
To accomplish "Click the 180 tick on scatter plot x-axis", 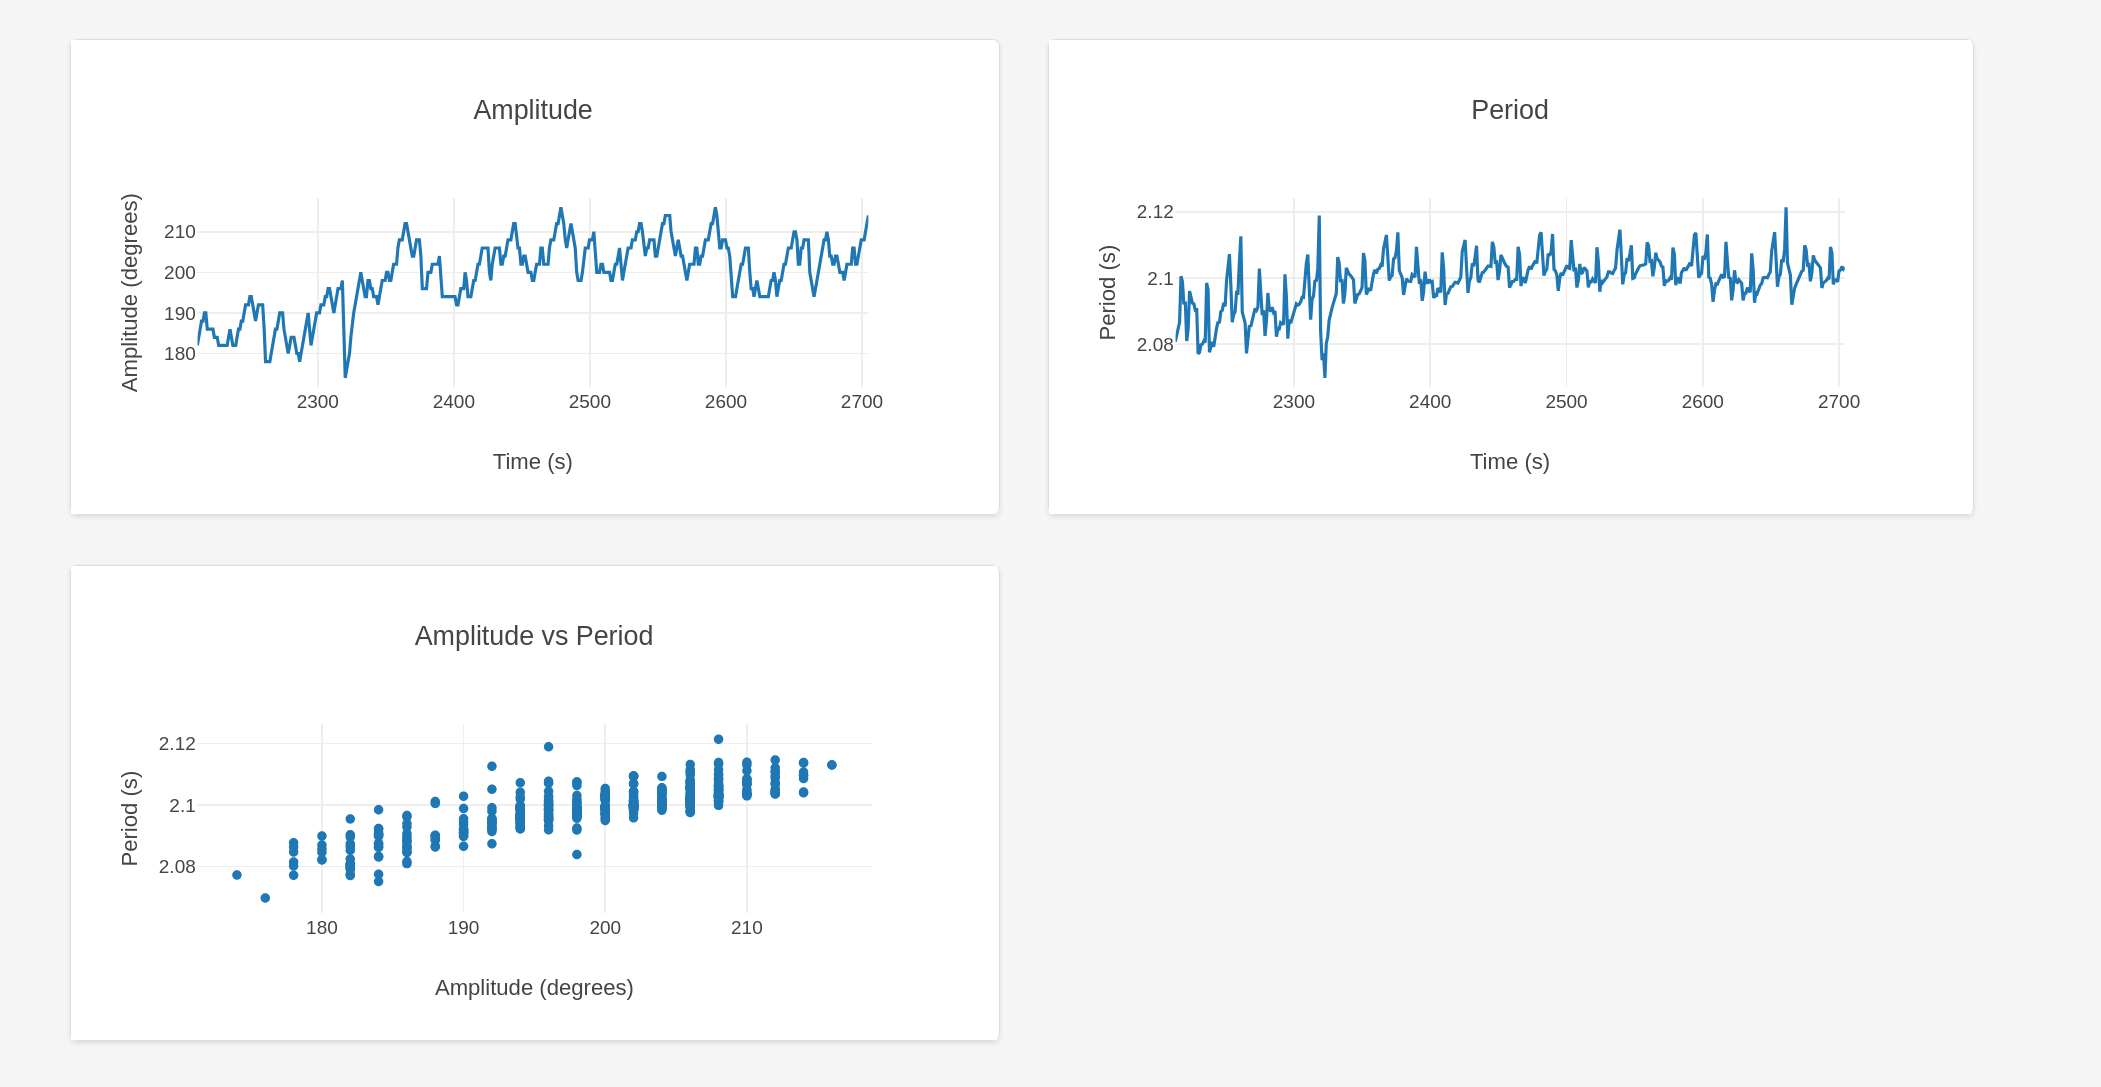I will coord(321,928).
